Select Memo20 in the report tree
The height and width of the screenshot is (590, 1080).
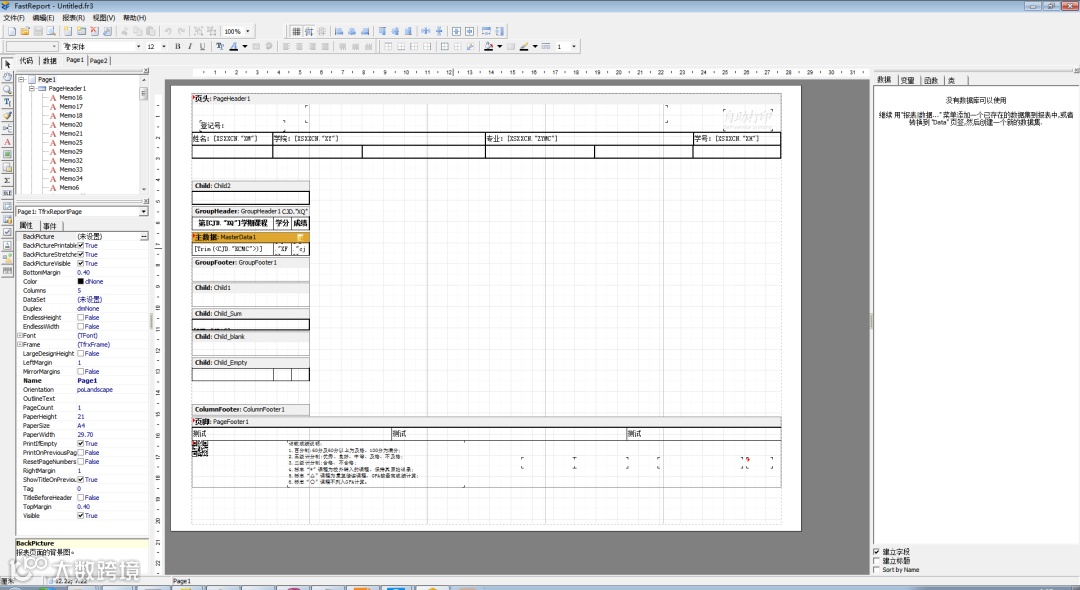(x=70, y=124)
